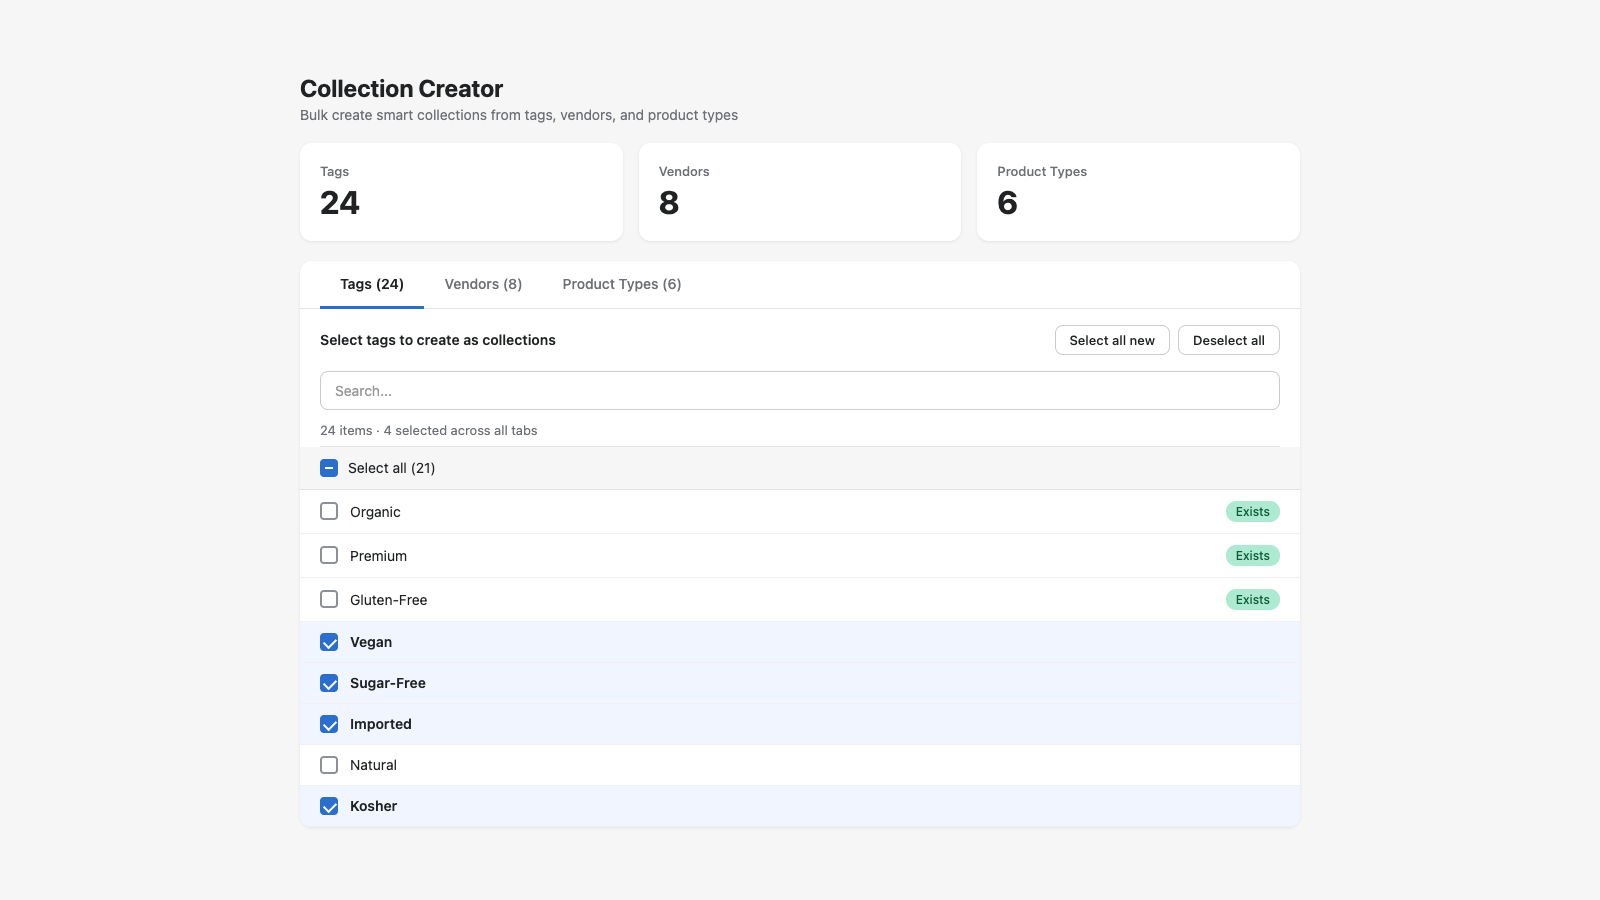This screenshot has width=1600, height=900.
Task: Switch to the Product Types (6) tab
Action: 621,284
